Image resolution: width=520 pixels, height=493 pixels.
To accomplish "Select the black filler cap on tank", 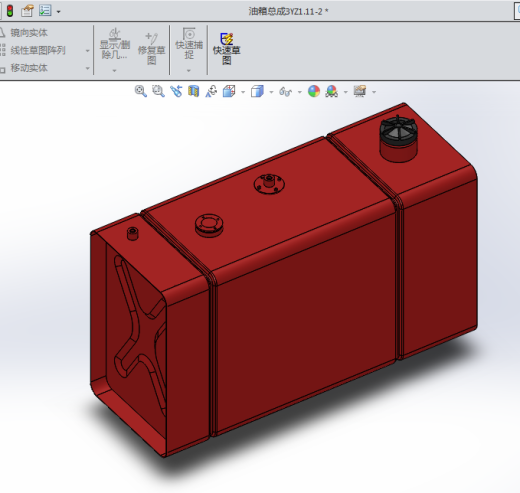I will click(398, 130).
